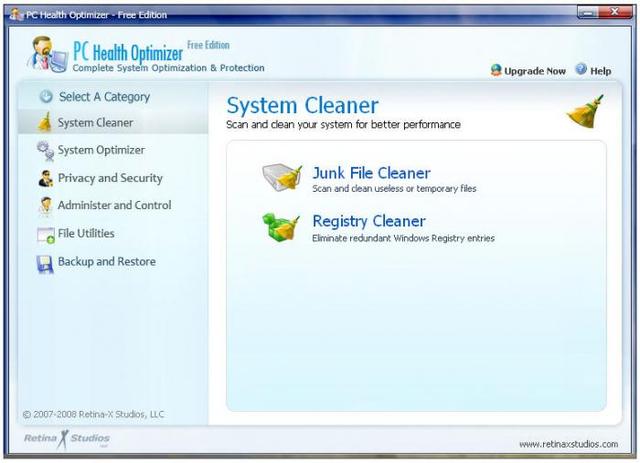Click the Upgrade Now globe icon
The width and height of the screenshot is (640, 463).
coord(496,70)
